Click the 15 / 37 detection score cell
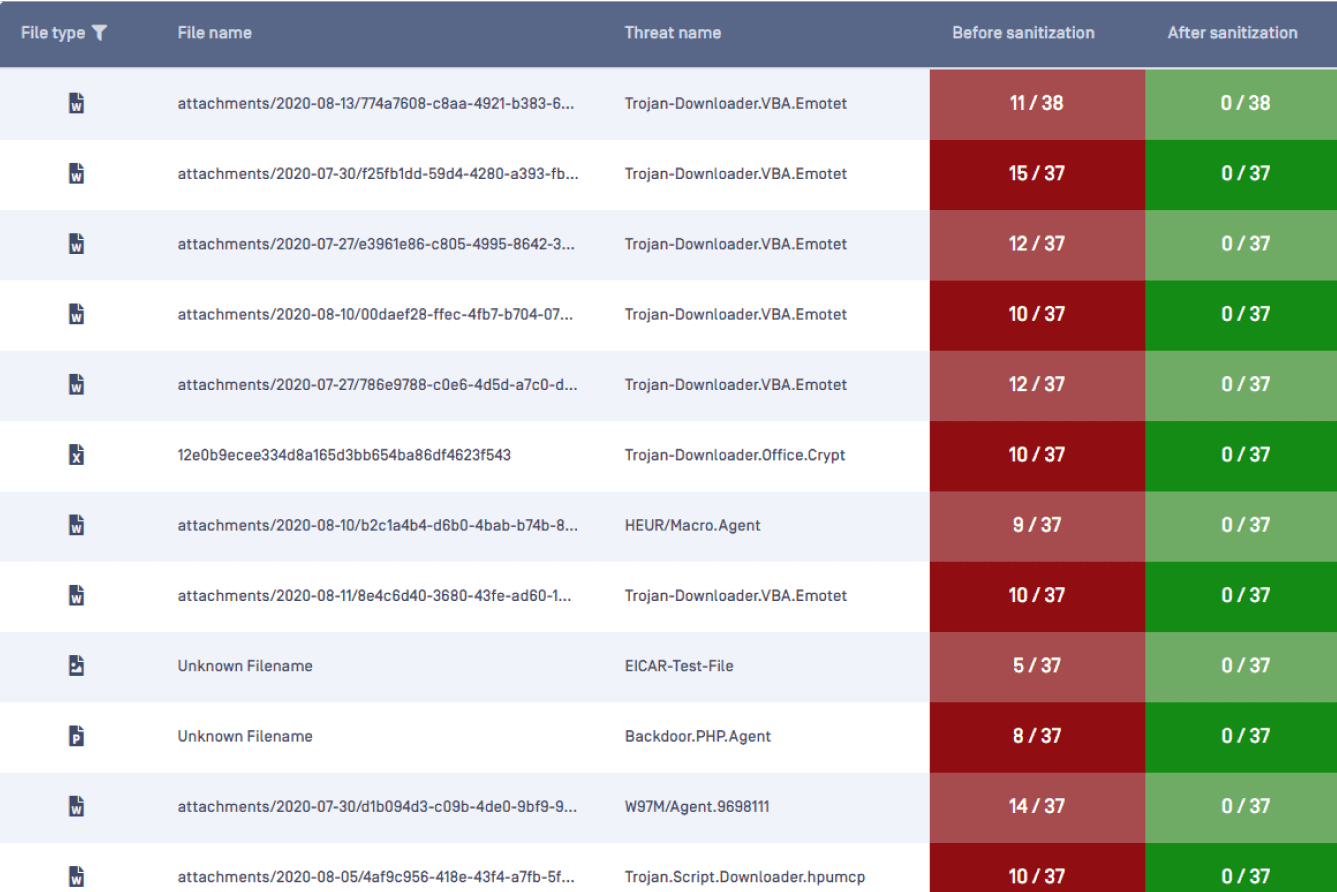Screen dimensions: 1337x892 coord(1036,174)
